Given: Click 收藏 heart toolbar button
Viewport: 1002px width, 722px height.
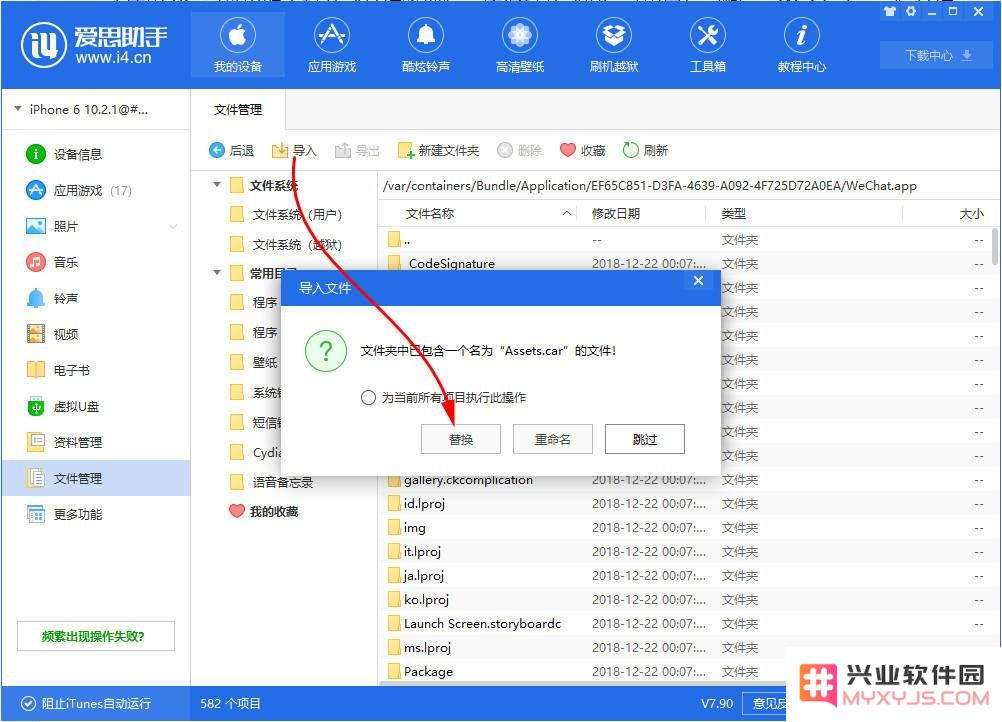Looking at the screenshot, I should pyautogui.click(x=582, y=150).
